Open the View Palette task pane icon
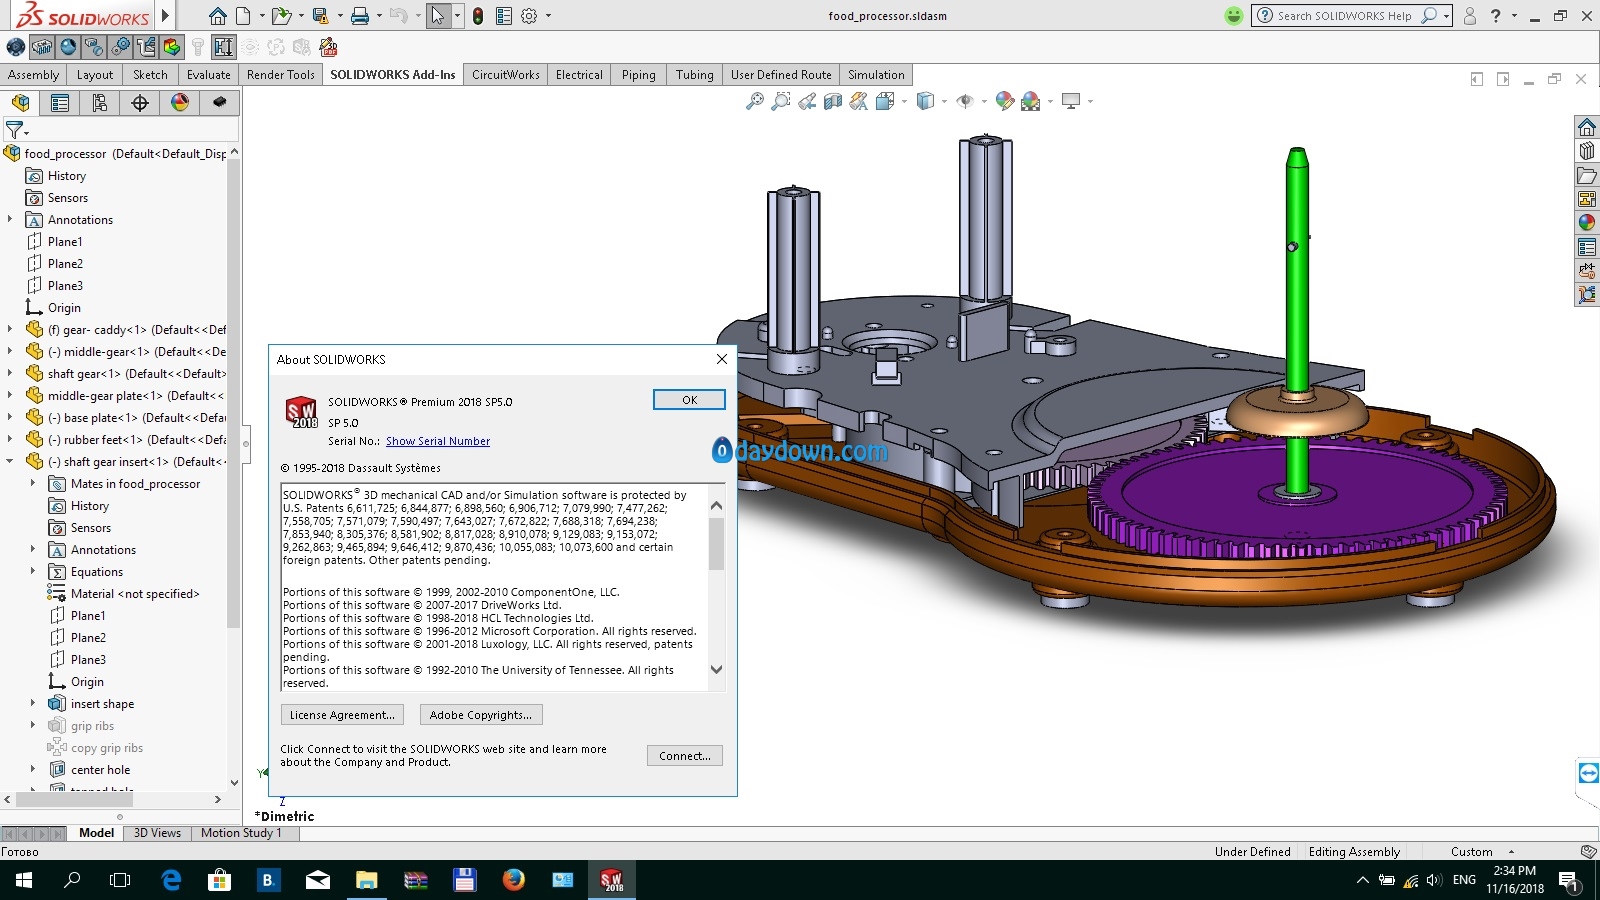Image resolution: width=1600 pixels, height=900 pixels. coord(1587,199)
